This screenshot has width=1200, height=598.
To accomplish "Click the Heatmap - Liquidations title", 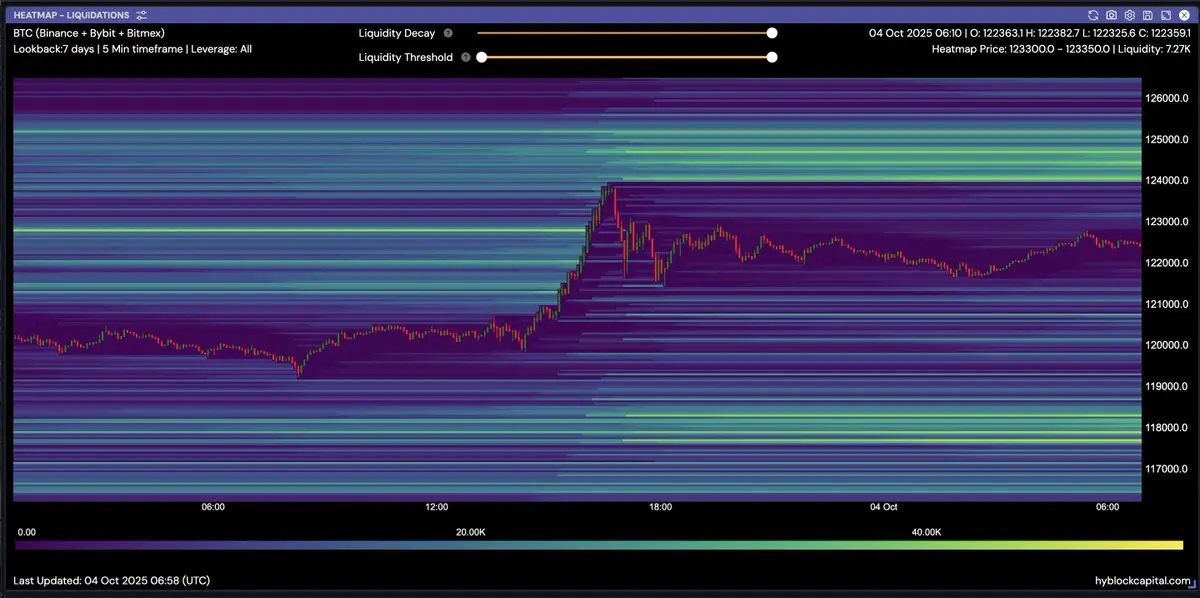I will (x=72, y=15).
